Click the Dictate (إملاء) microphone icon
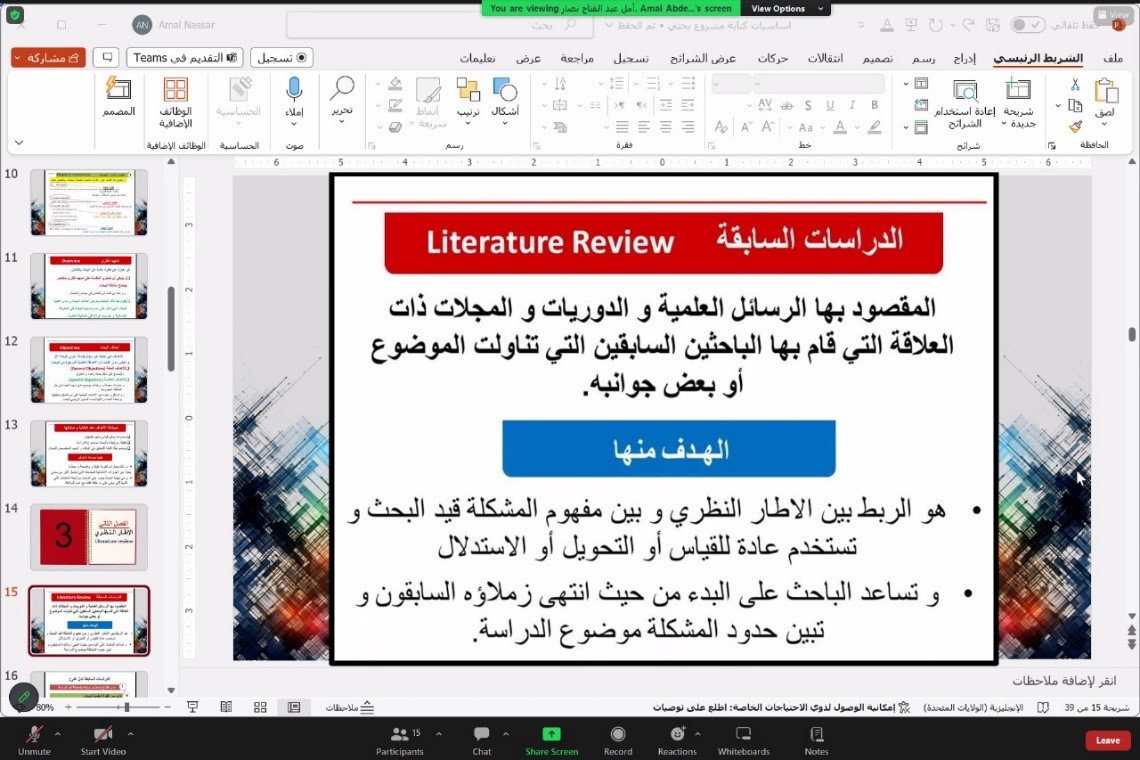The image size is (1140, 760). click(x=294, y=94)
